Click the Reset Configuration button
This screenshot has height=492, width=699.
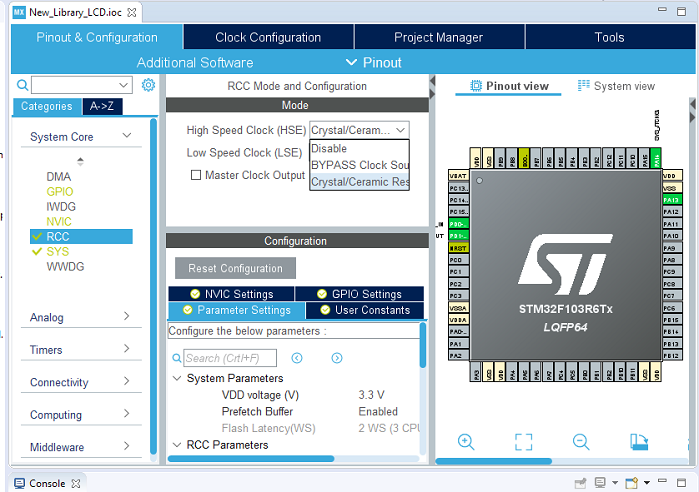[235, 268]
